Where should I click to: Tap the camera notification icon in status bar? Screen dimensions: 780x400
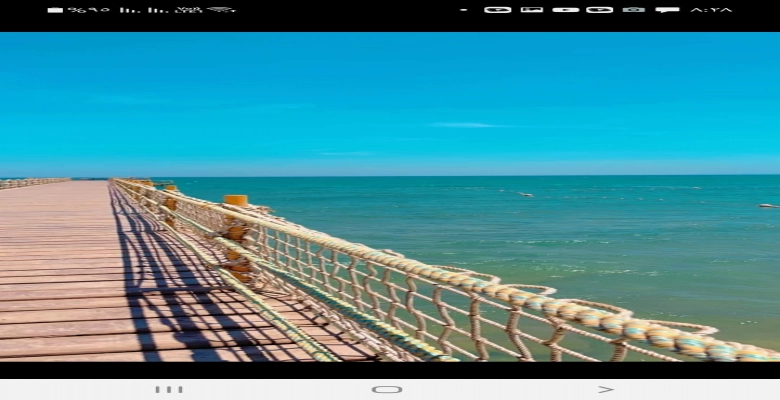point(633,10)
